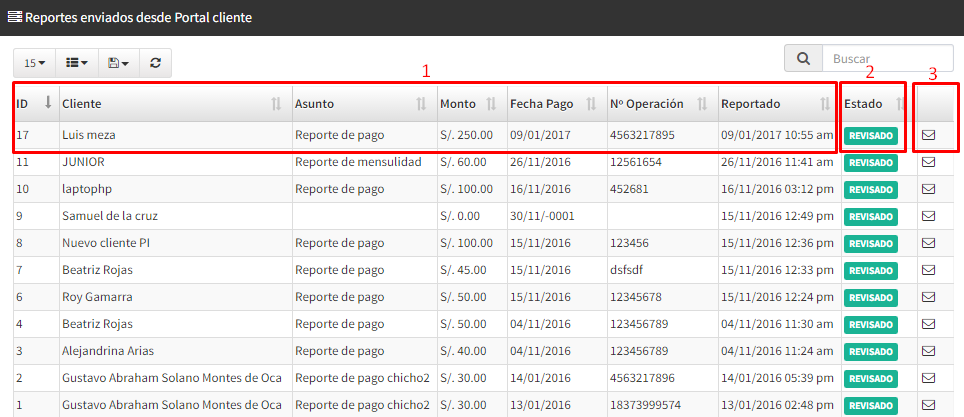Viewport: 964px width, 417px height.
Task: Click the search magnifier icon
Action: click(x=803, y=59)
